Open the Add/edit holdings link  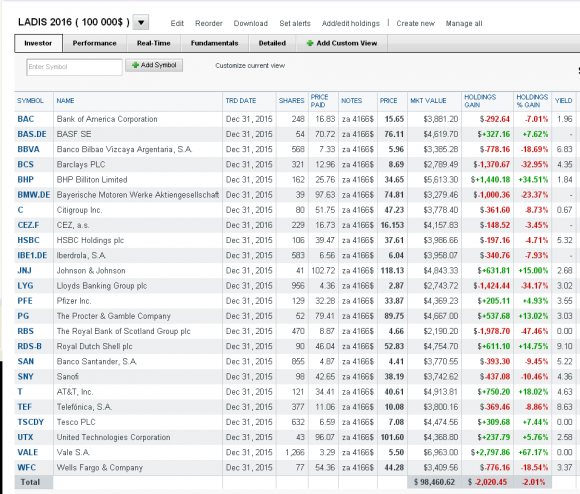(351, 23)
